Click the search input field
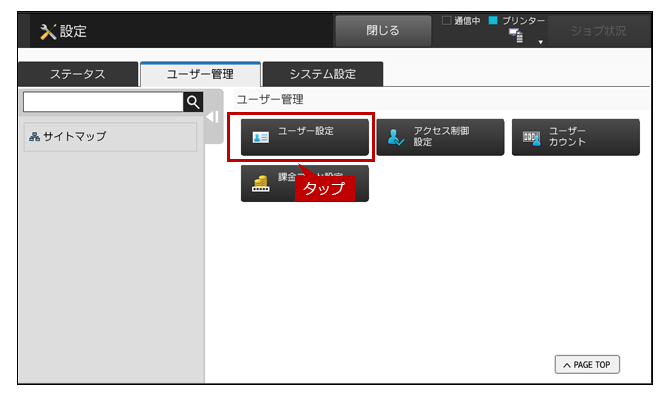This screenshot has width=670, height=396. coord(103,102)
